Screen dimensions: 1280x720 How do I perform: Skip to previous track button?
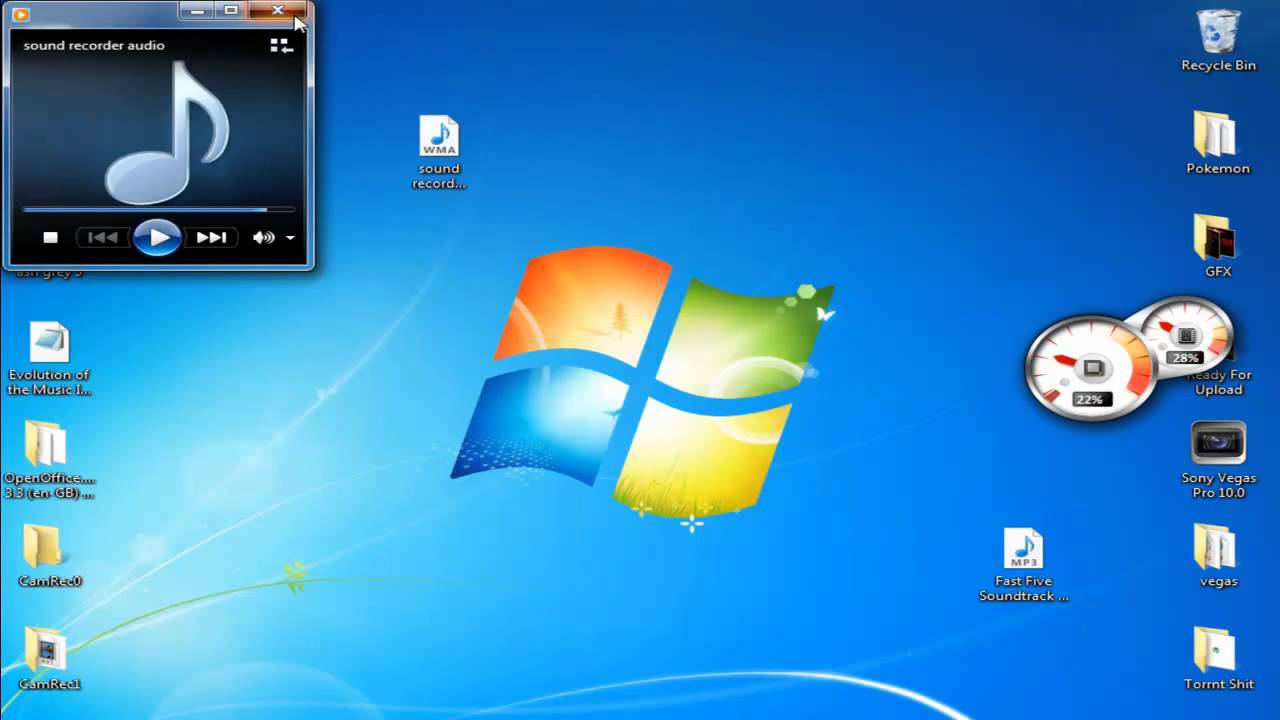pyautogui.click(x=102, y=238)
